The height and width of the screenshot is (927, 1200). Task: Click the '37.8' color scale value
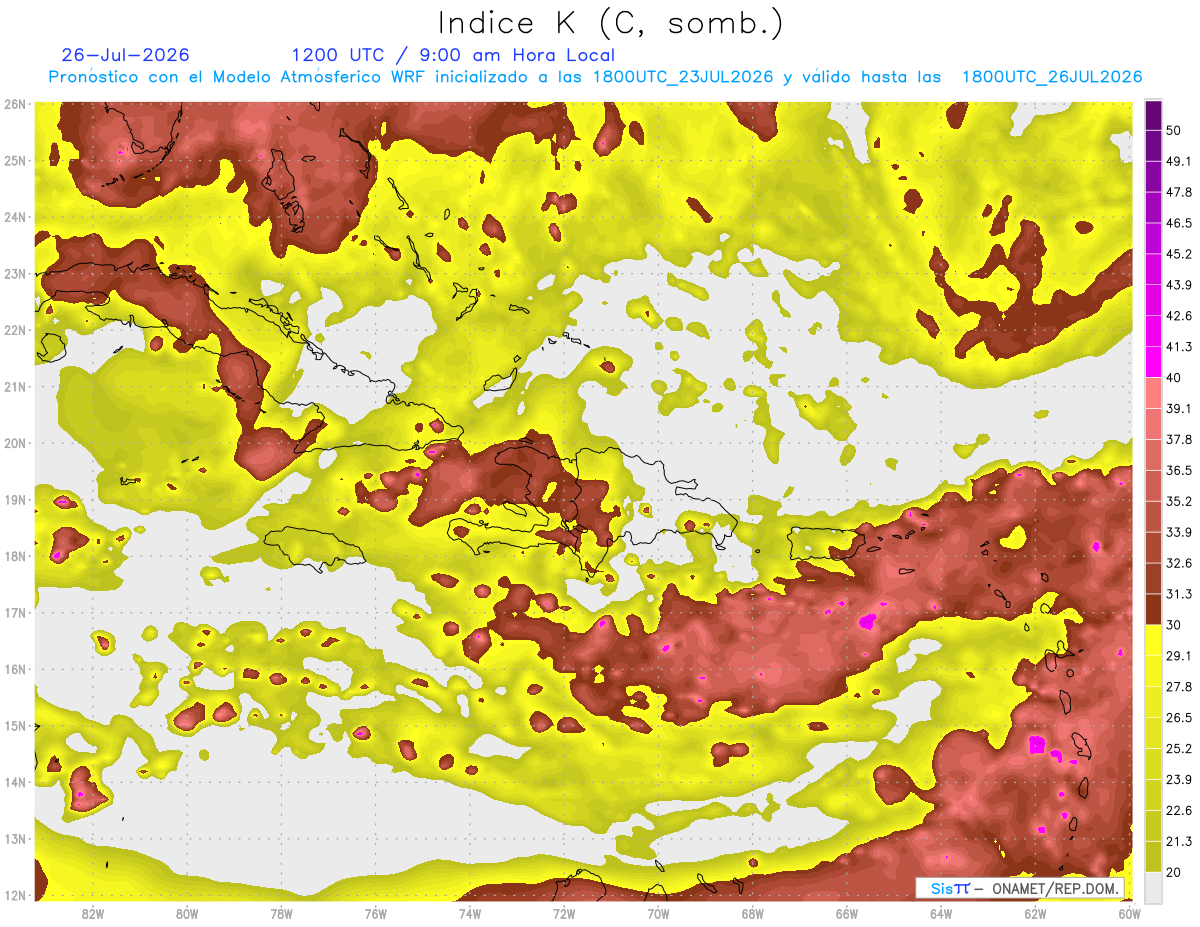[1179, 439]
